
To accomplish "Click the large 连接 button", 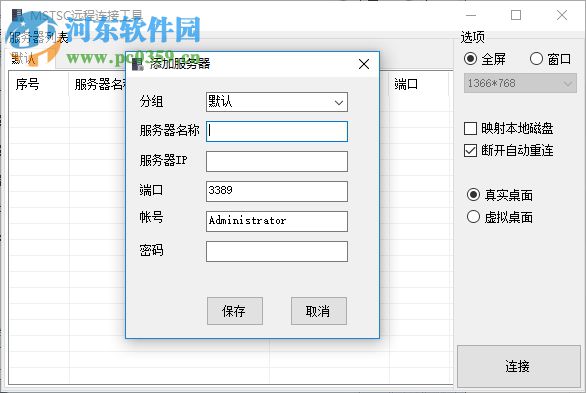I will pyautogui.click(x=519, y=366).
